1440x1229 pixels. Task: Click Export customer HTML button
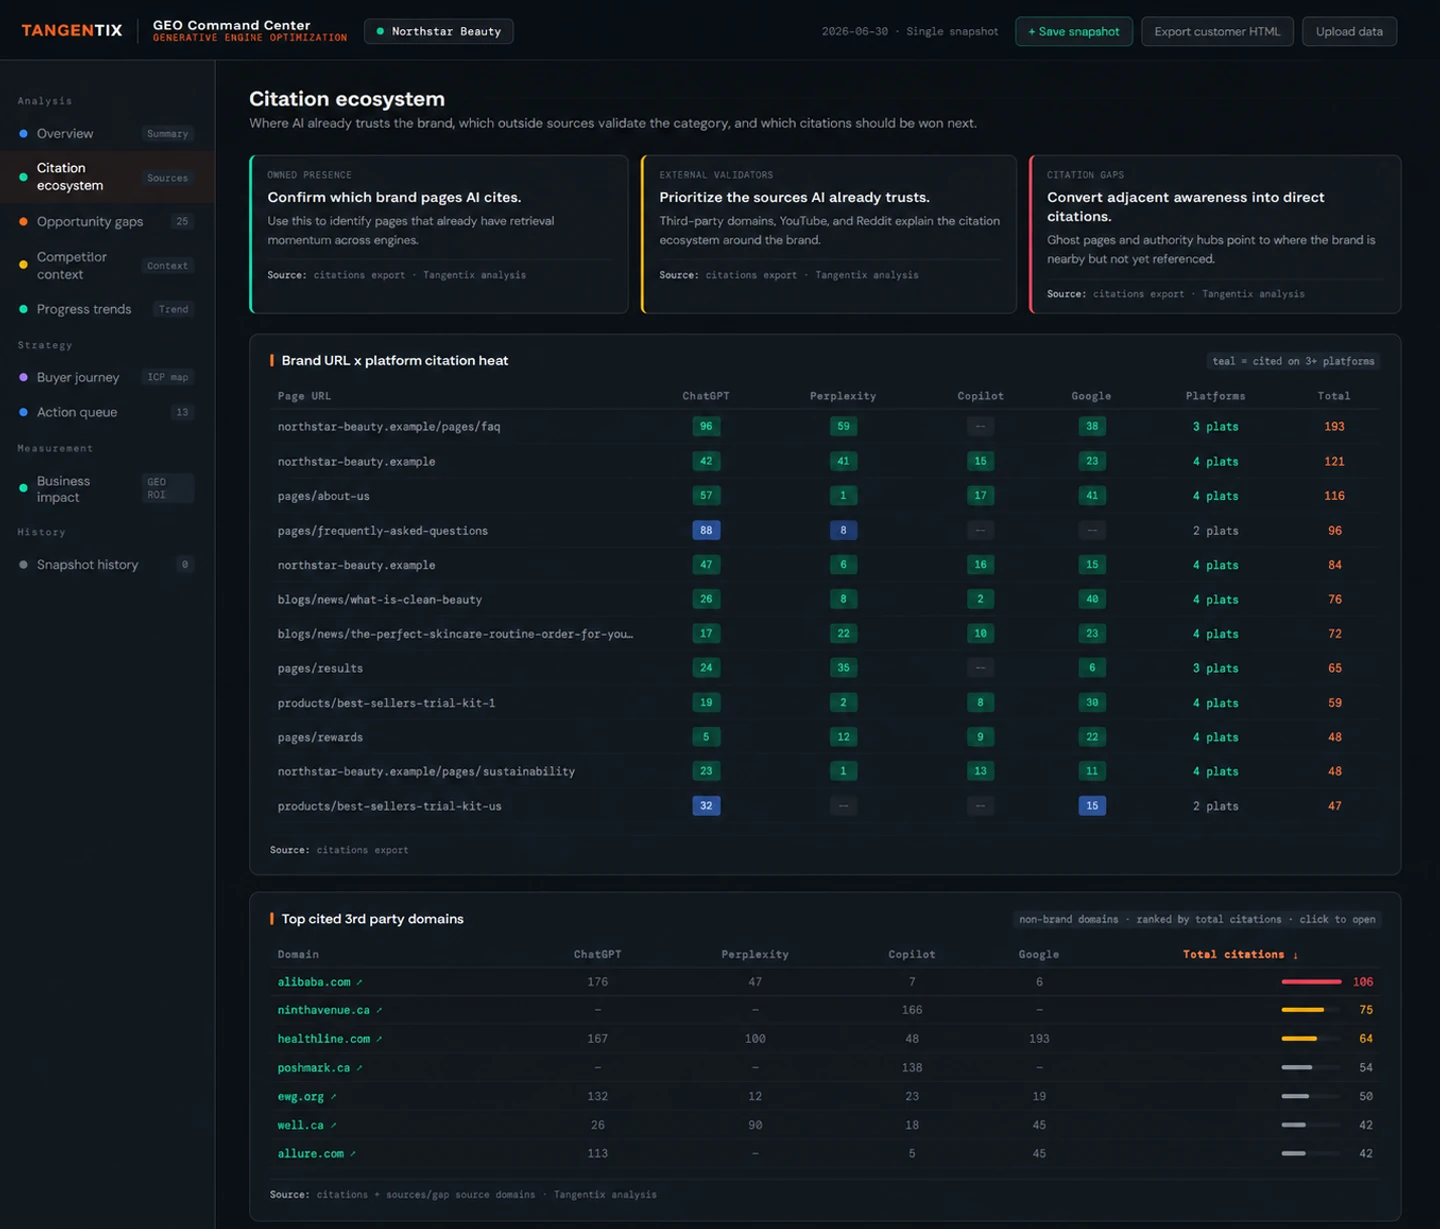tap(1217, 31)
